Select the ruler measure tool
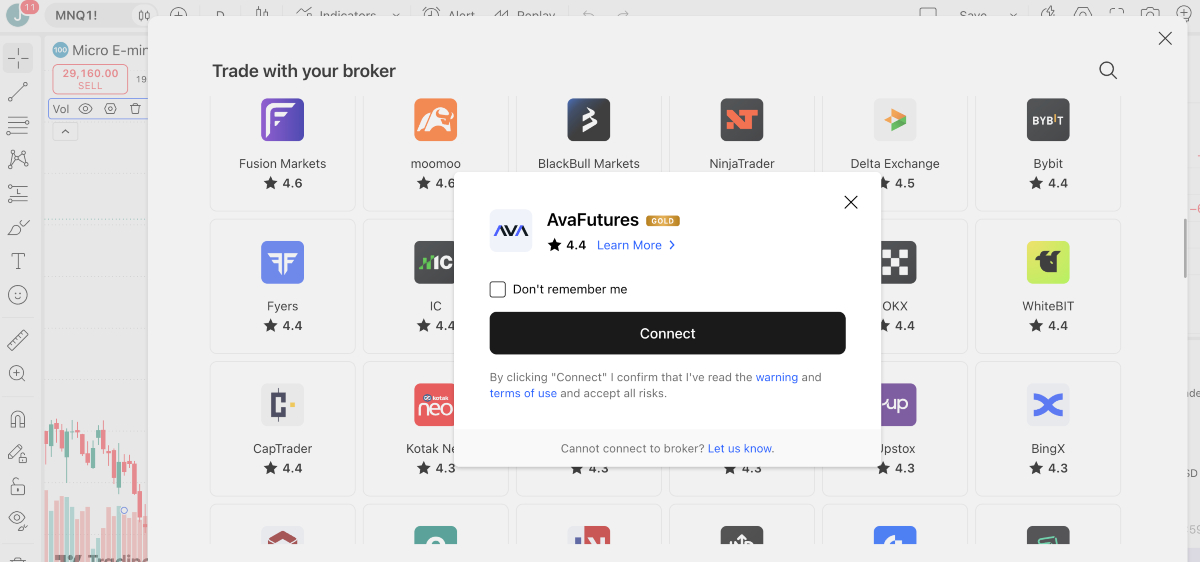 [18, 339]
